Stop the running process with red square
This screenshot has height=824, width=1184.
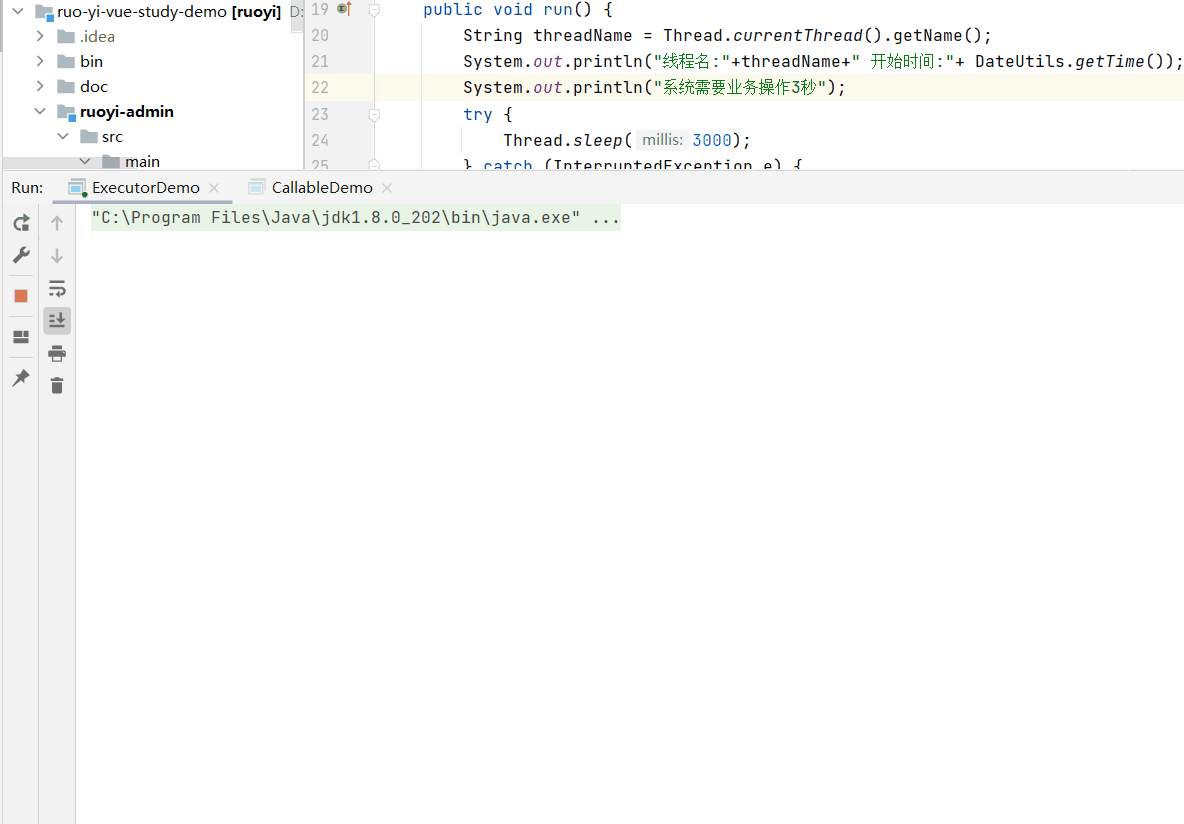tap(21, 296)
